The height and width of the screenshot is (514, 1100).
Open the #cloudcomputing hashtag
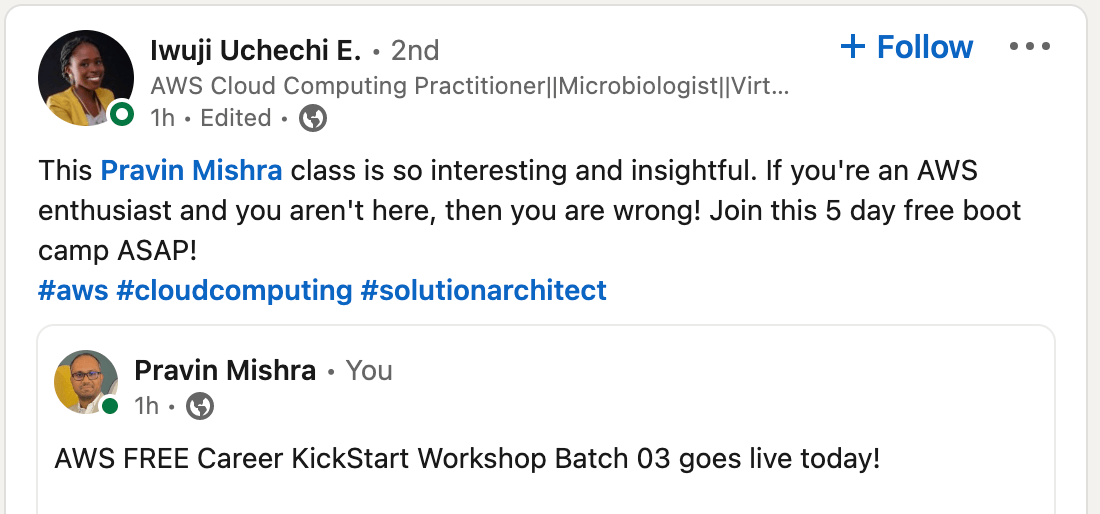[x=234, y=291]
